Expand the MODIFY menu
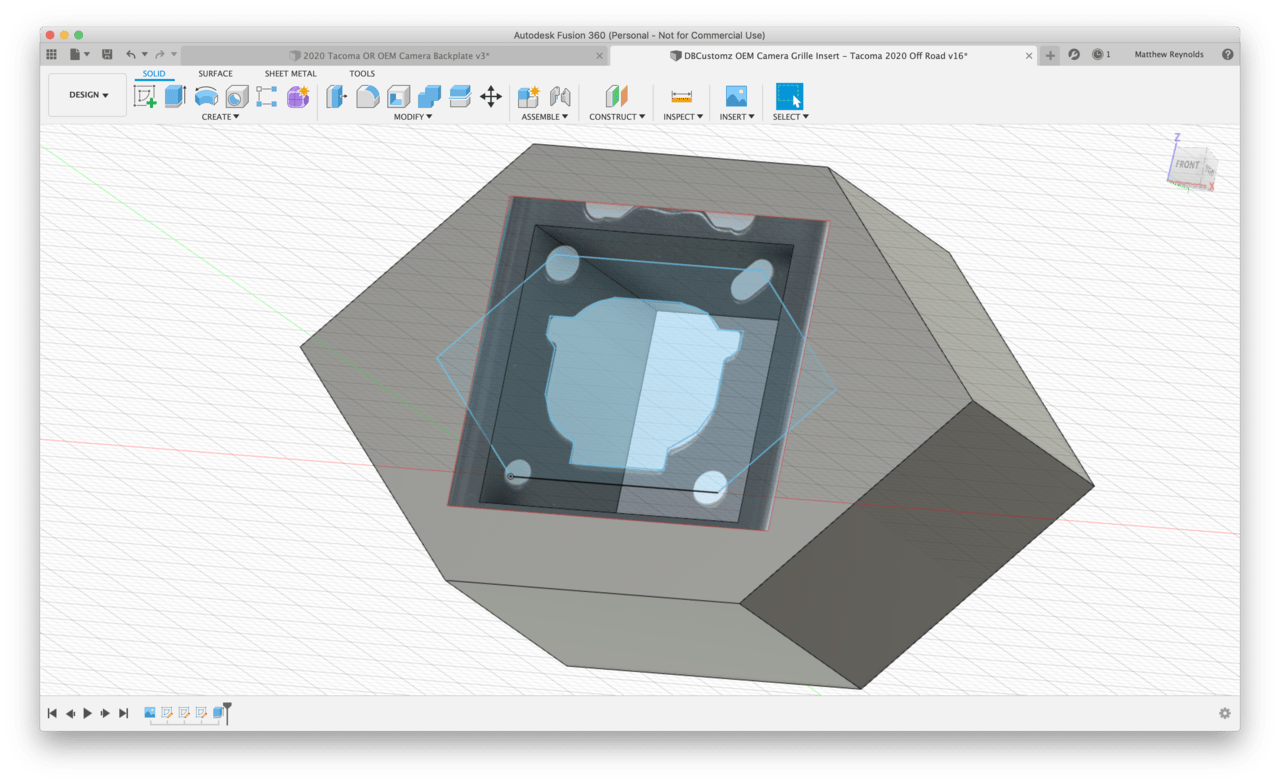The height and width of the screenshot is (784, 1280). point(413,117)
